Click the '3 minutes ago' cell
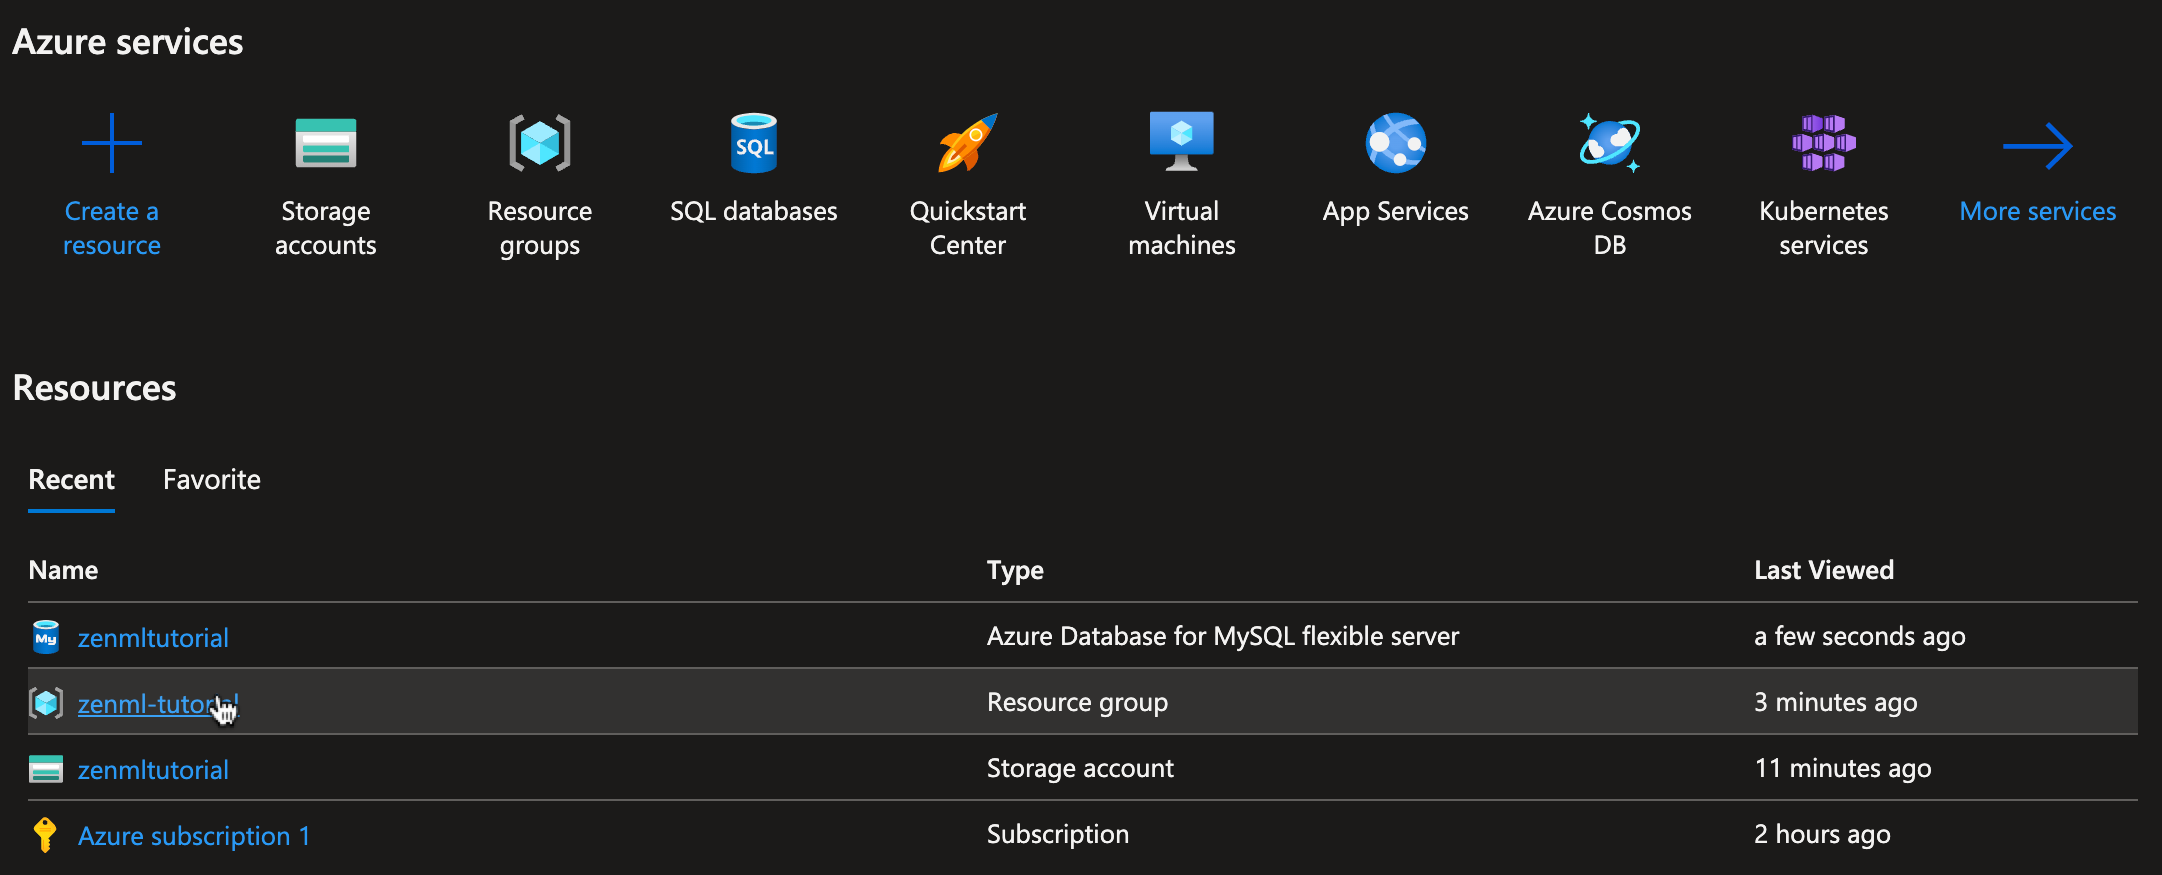 (1836, 702)
